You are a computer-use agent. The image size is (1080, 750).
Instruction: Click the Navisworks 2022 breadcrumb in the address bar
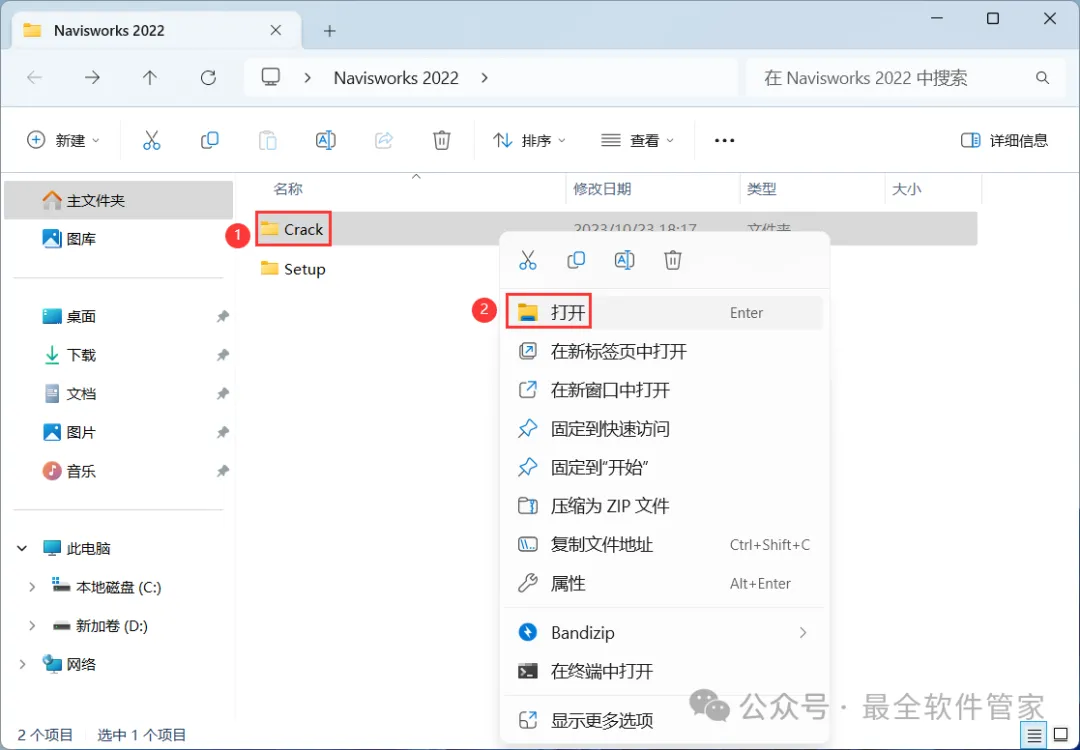(396, 78)
